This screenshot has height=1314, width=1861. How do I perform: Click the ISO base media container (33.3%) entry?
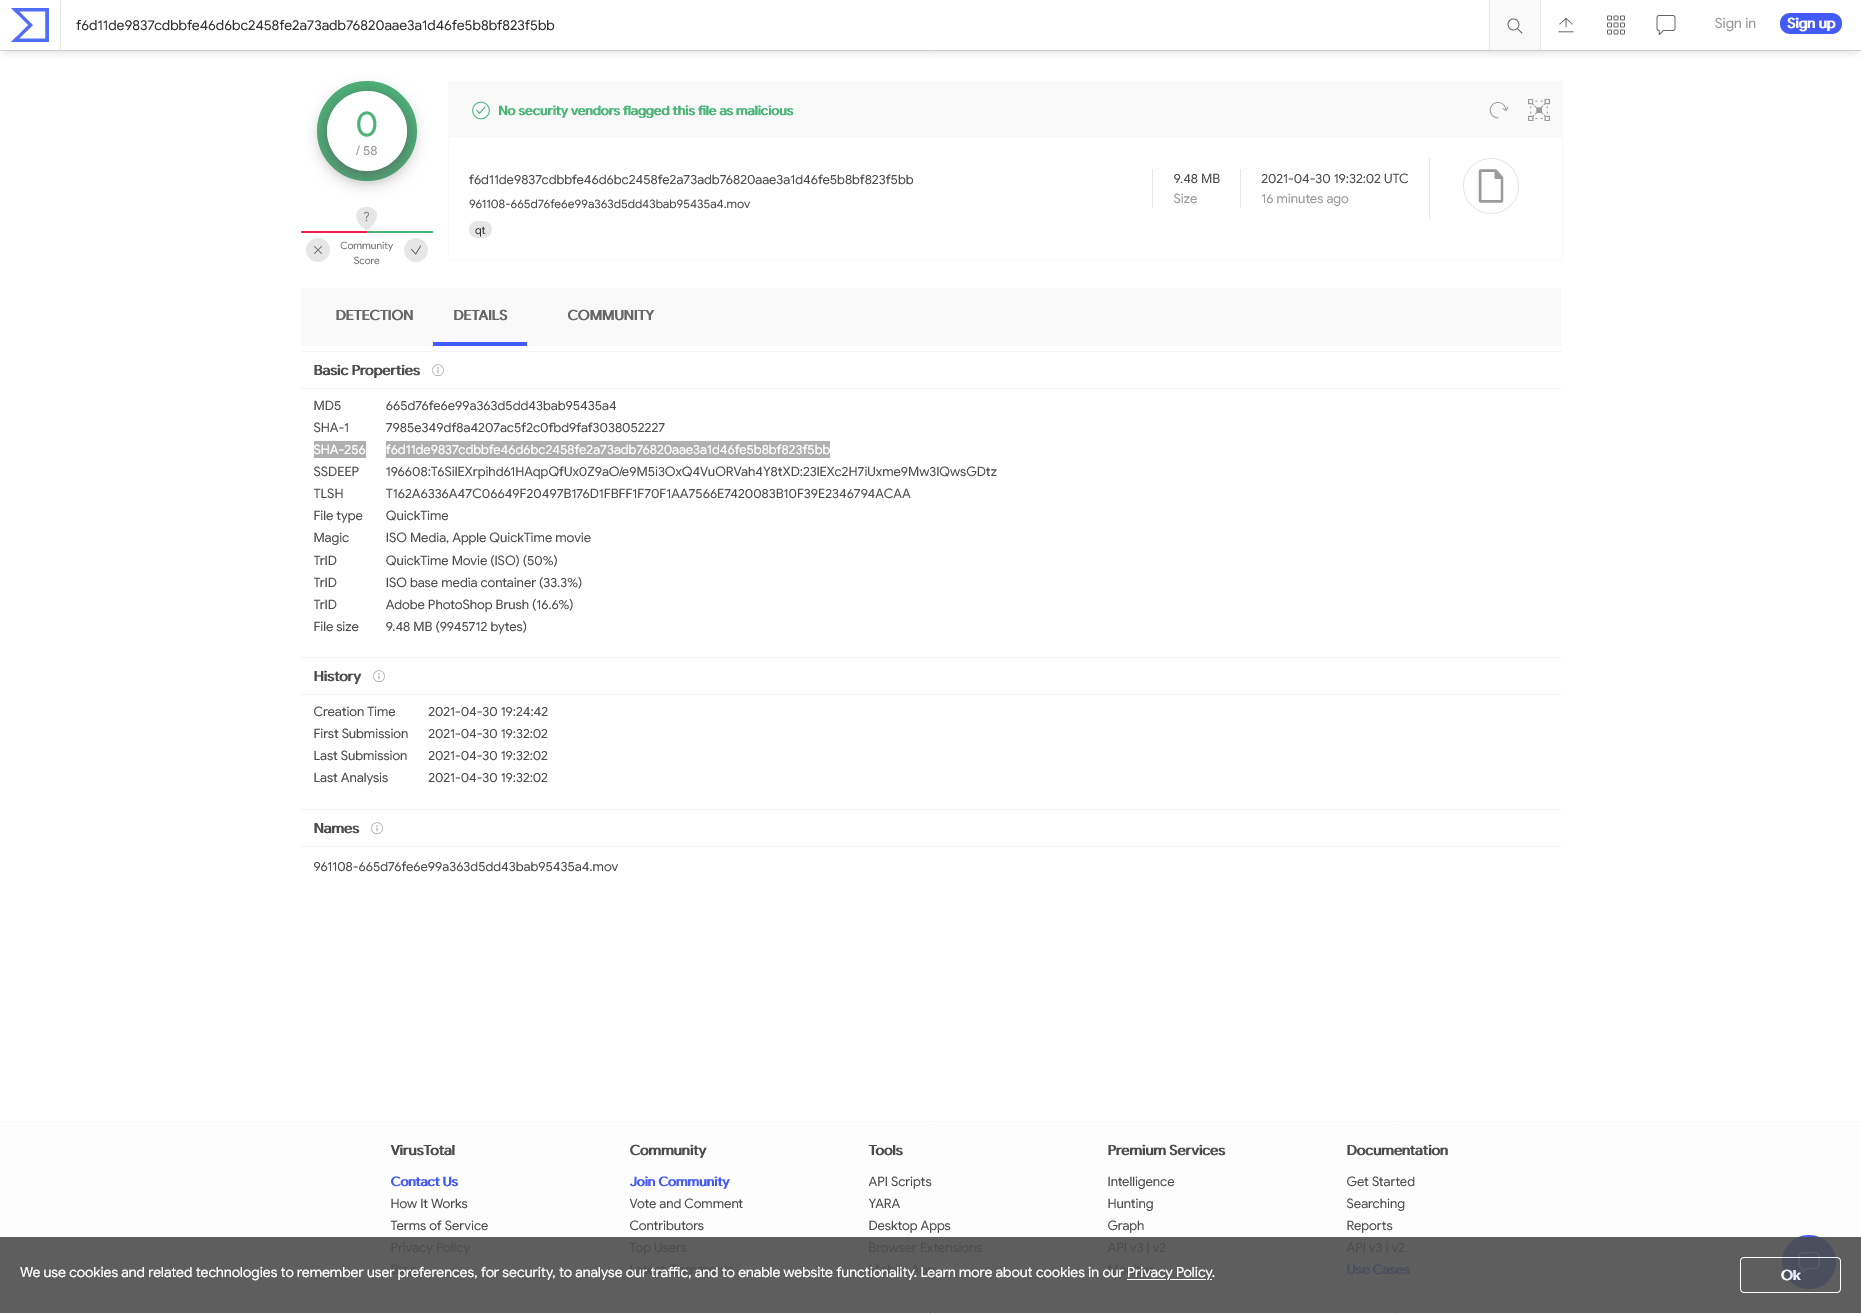pyautogui.click(x=484, y=582)
